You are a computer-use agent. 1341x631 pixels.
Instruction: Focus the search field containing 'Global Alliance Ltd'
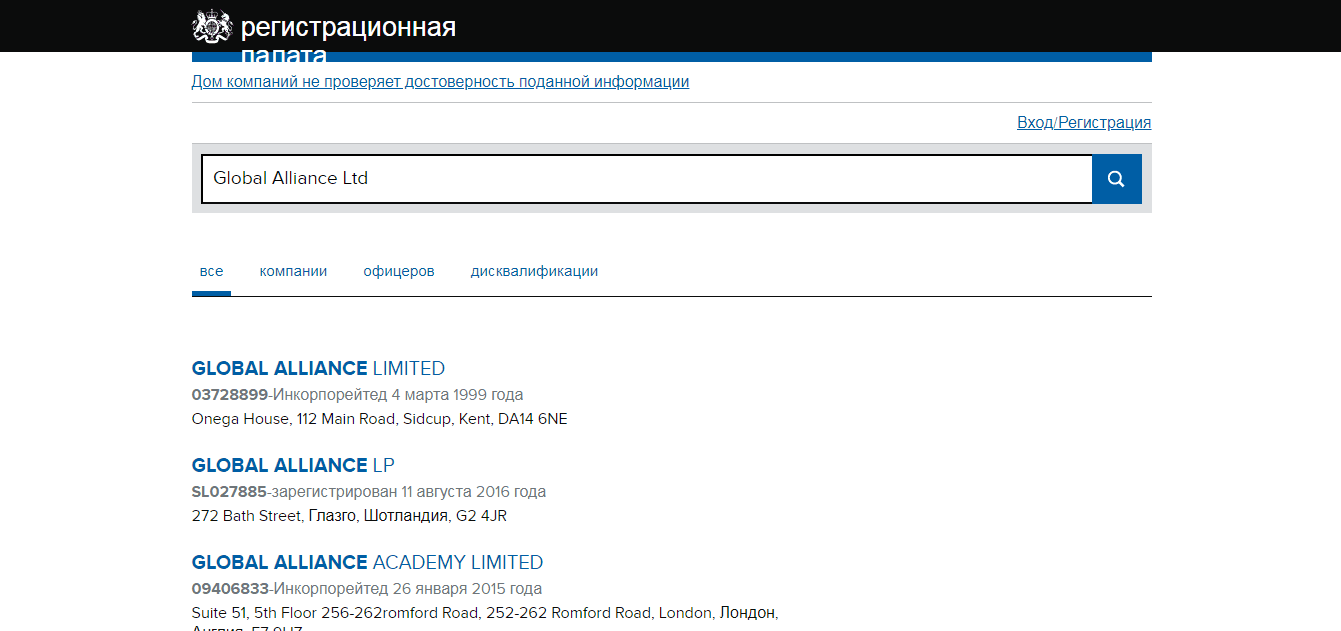(646, 179)
